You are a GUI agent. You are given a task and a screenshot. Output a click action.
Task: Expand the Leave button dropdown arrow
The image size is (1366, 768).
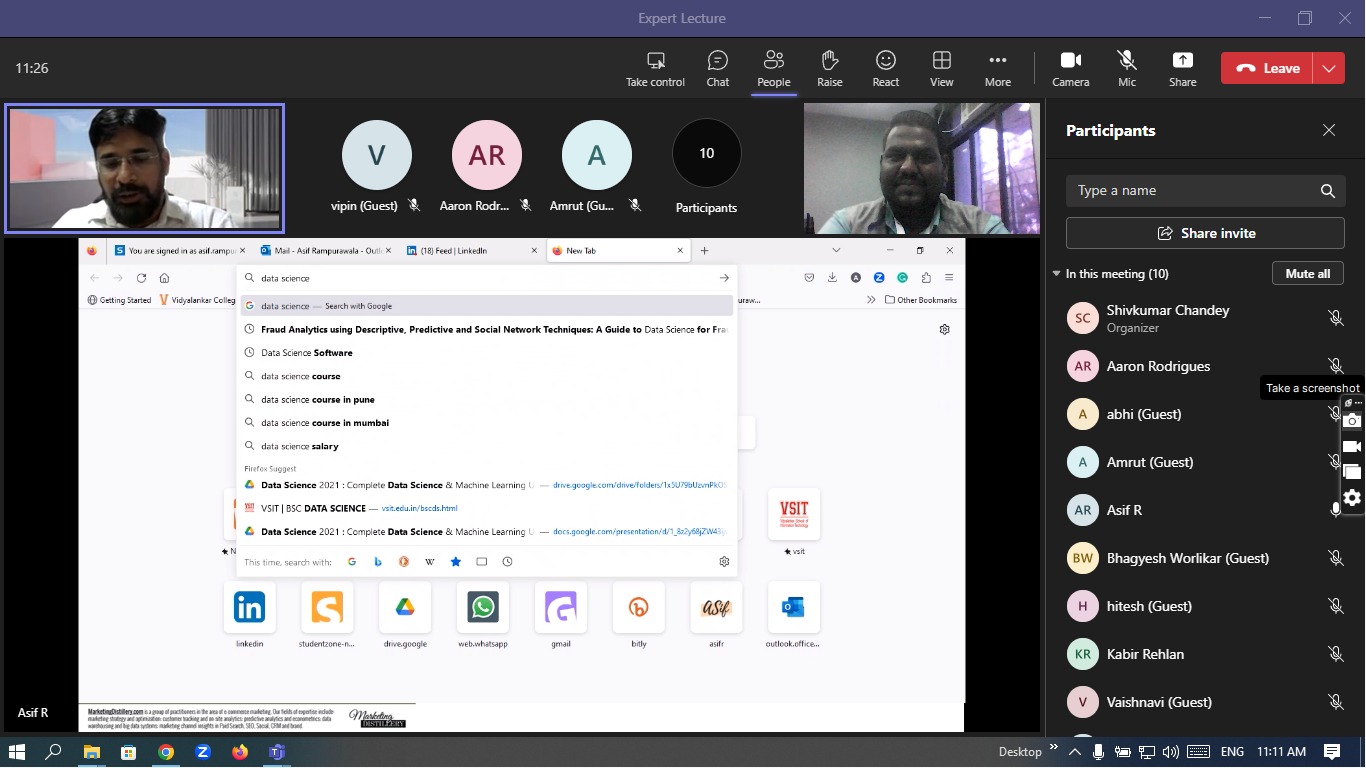coord(1328,68)
